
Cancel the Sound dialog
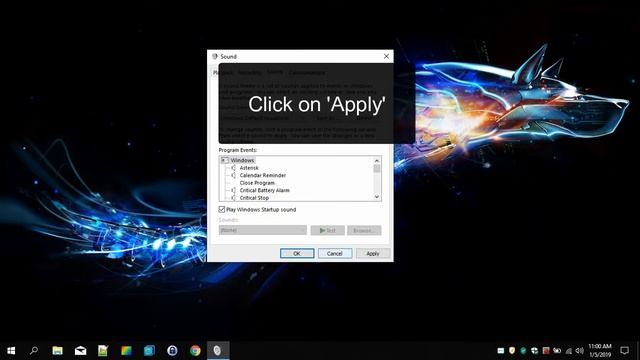335,253
